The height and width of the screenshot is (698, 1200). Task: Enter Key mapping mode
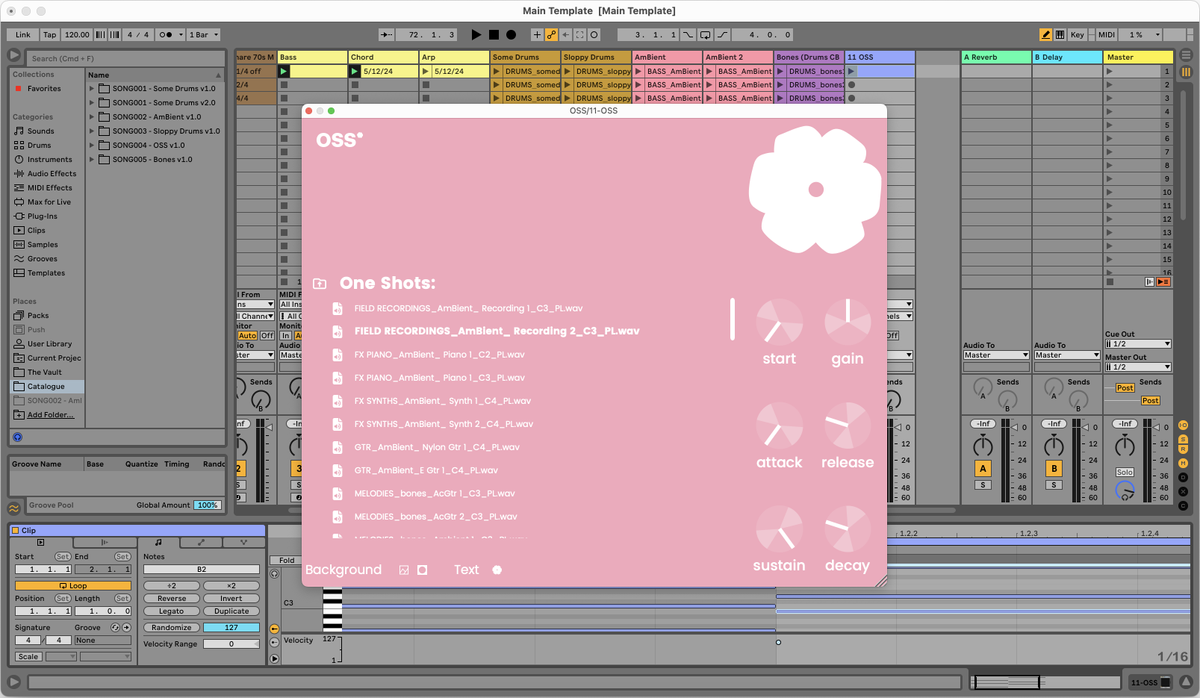[x=1078, y=33]
